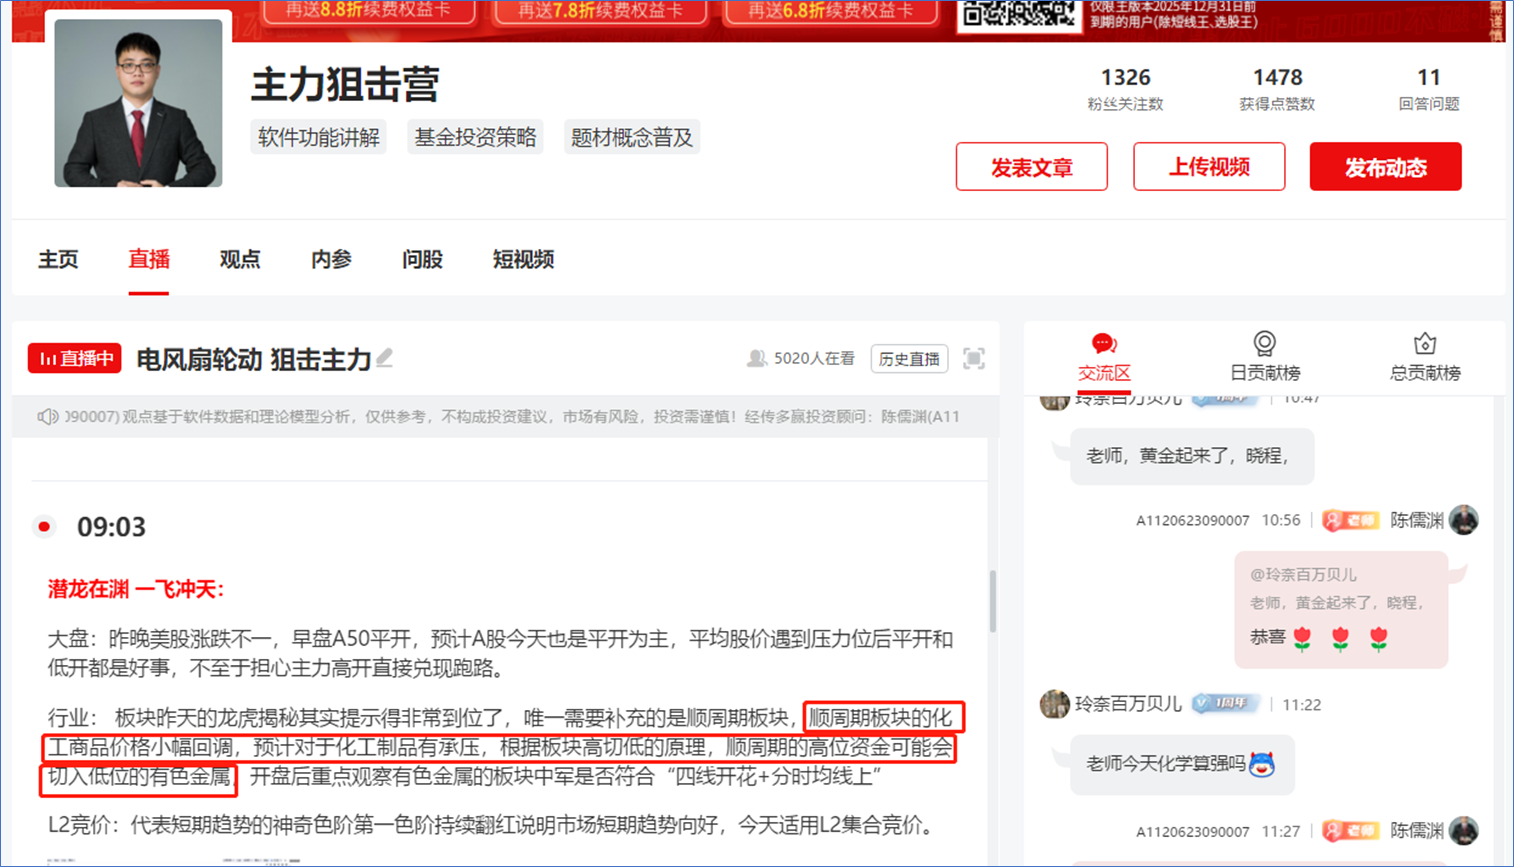
Task: Switch to the 日贡献榜 tab label
Action: [1265, 373]
